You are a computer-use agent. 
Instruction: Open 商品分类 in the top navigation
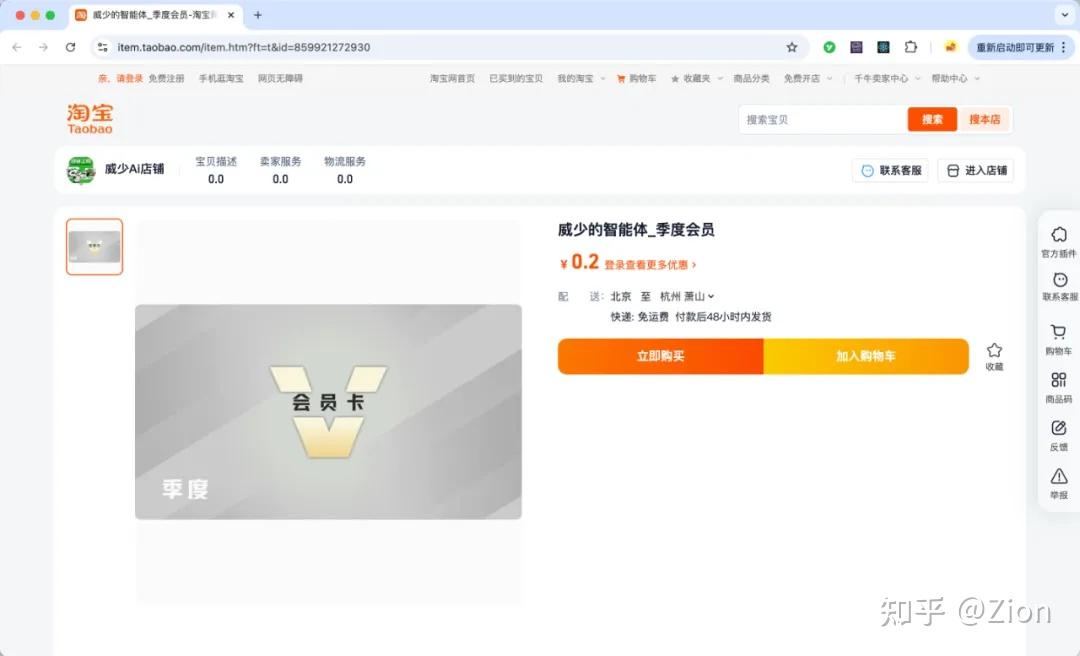pos(751,79)
